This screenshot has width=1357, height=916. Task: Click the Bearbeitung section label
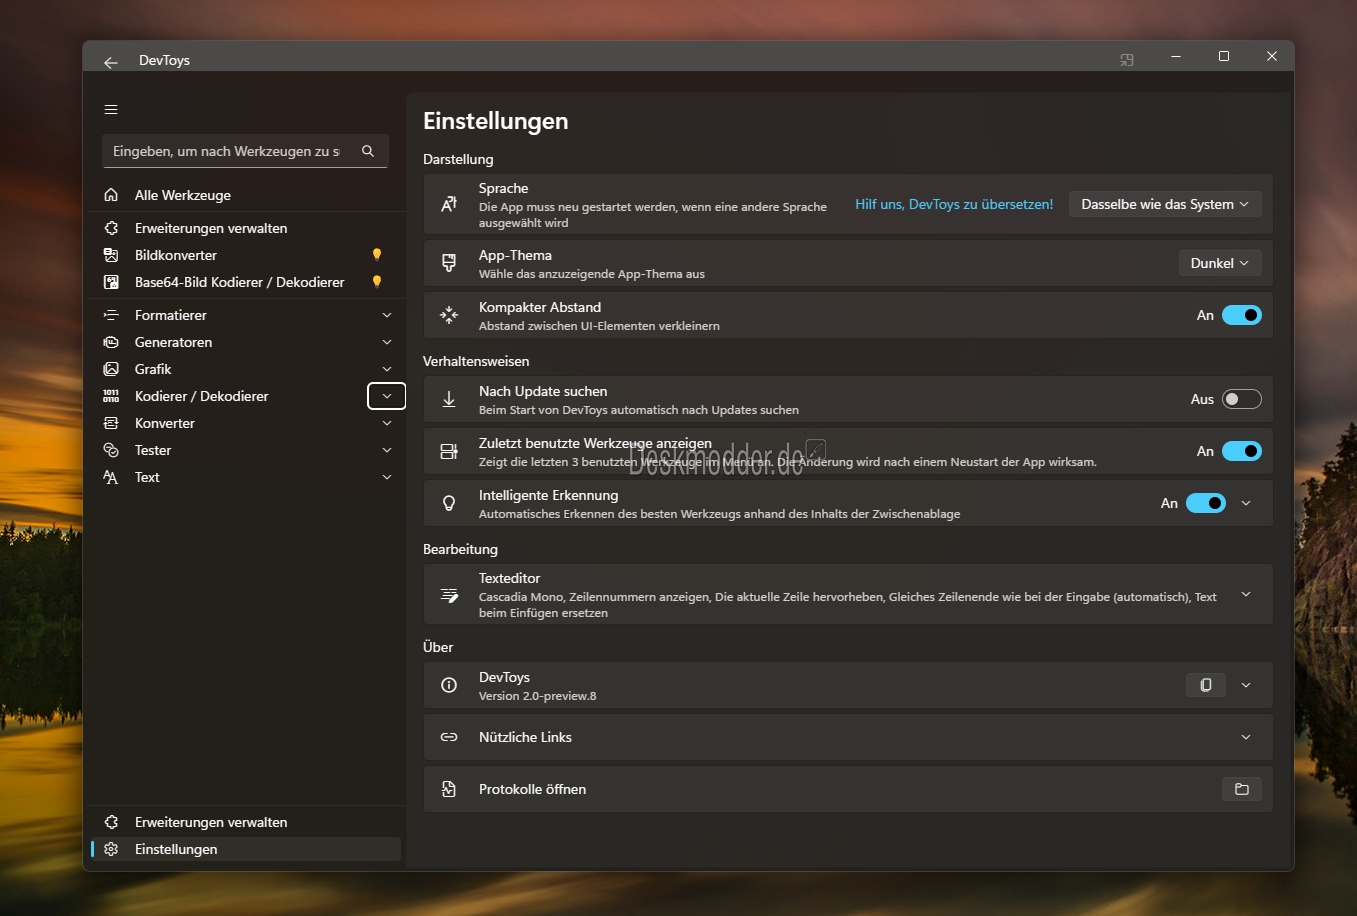click(x=460, y=549)
